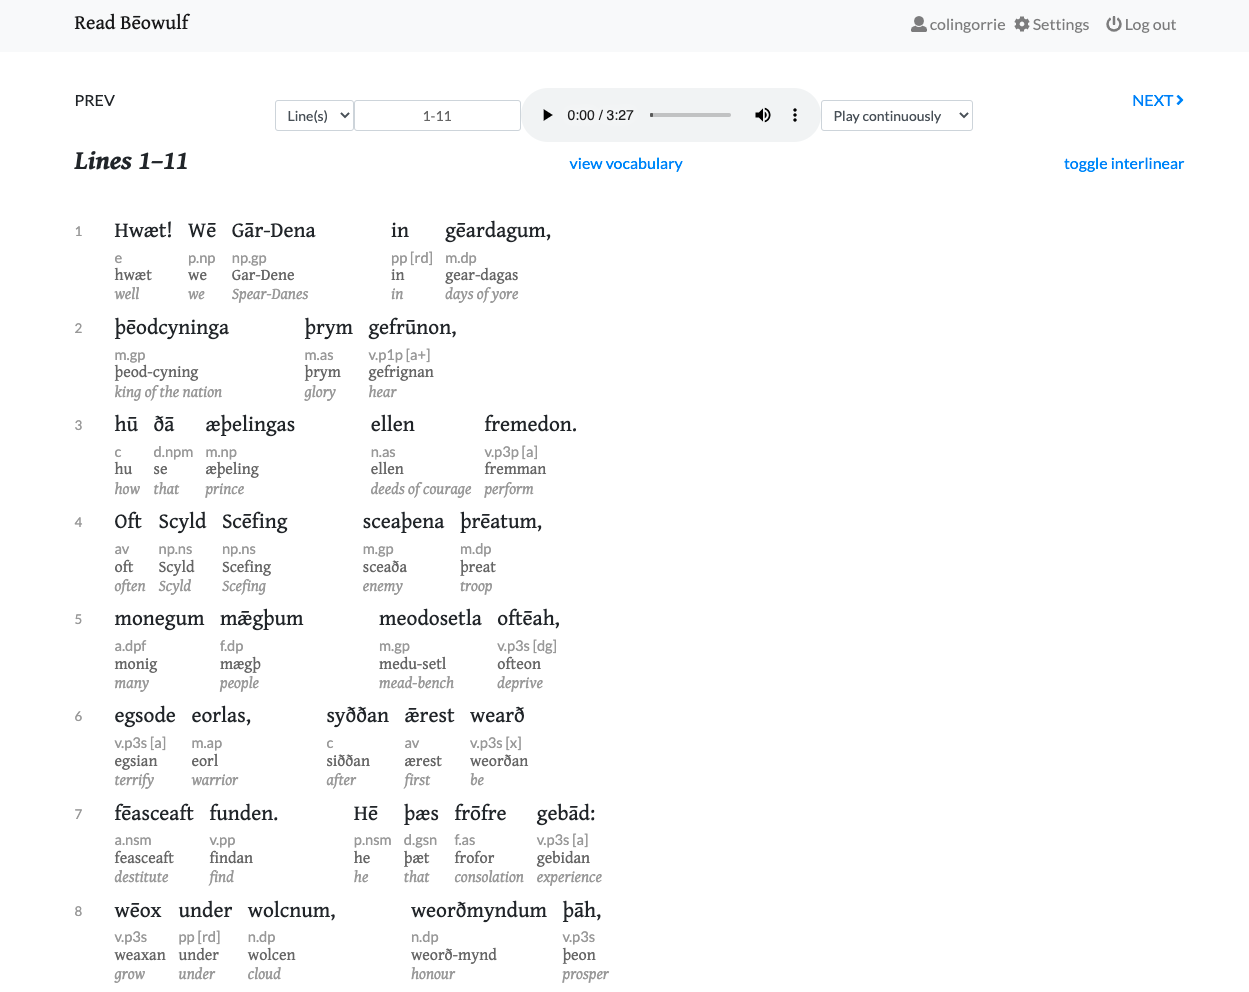1249x992 pixels.
Task: Click toggle interlinear
Action: click(x=1124, y=163)
